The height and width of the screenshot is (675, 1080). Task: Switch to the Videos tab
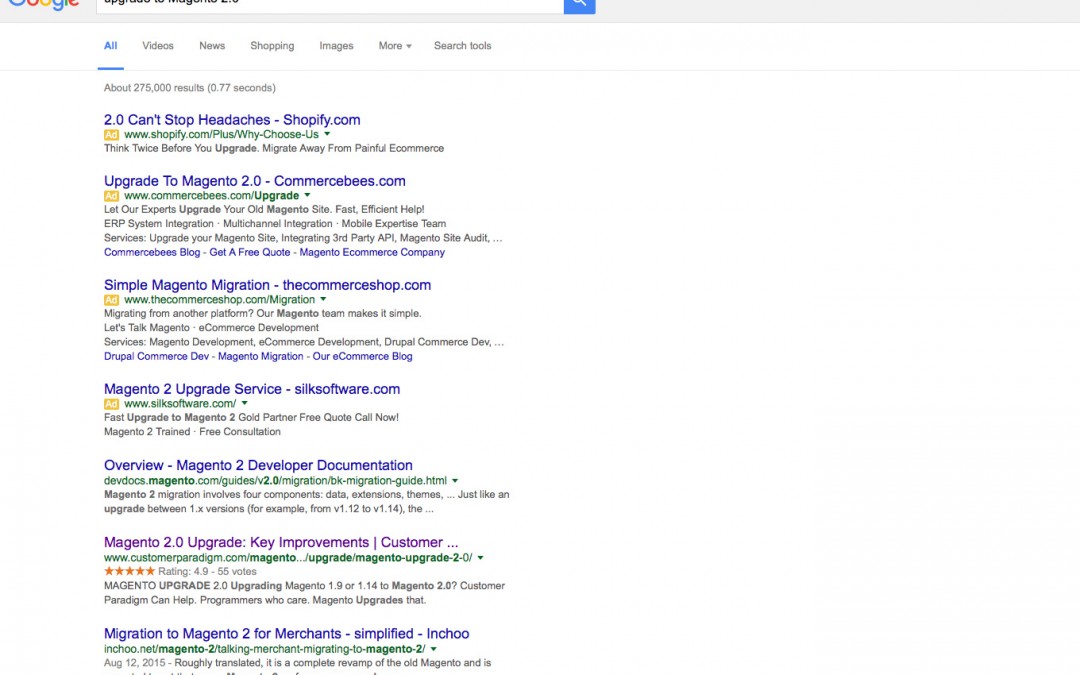157,46
